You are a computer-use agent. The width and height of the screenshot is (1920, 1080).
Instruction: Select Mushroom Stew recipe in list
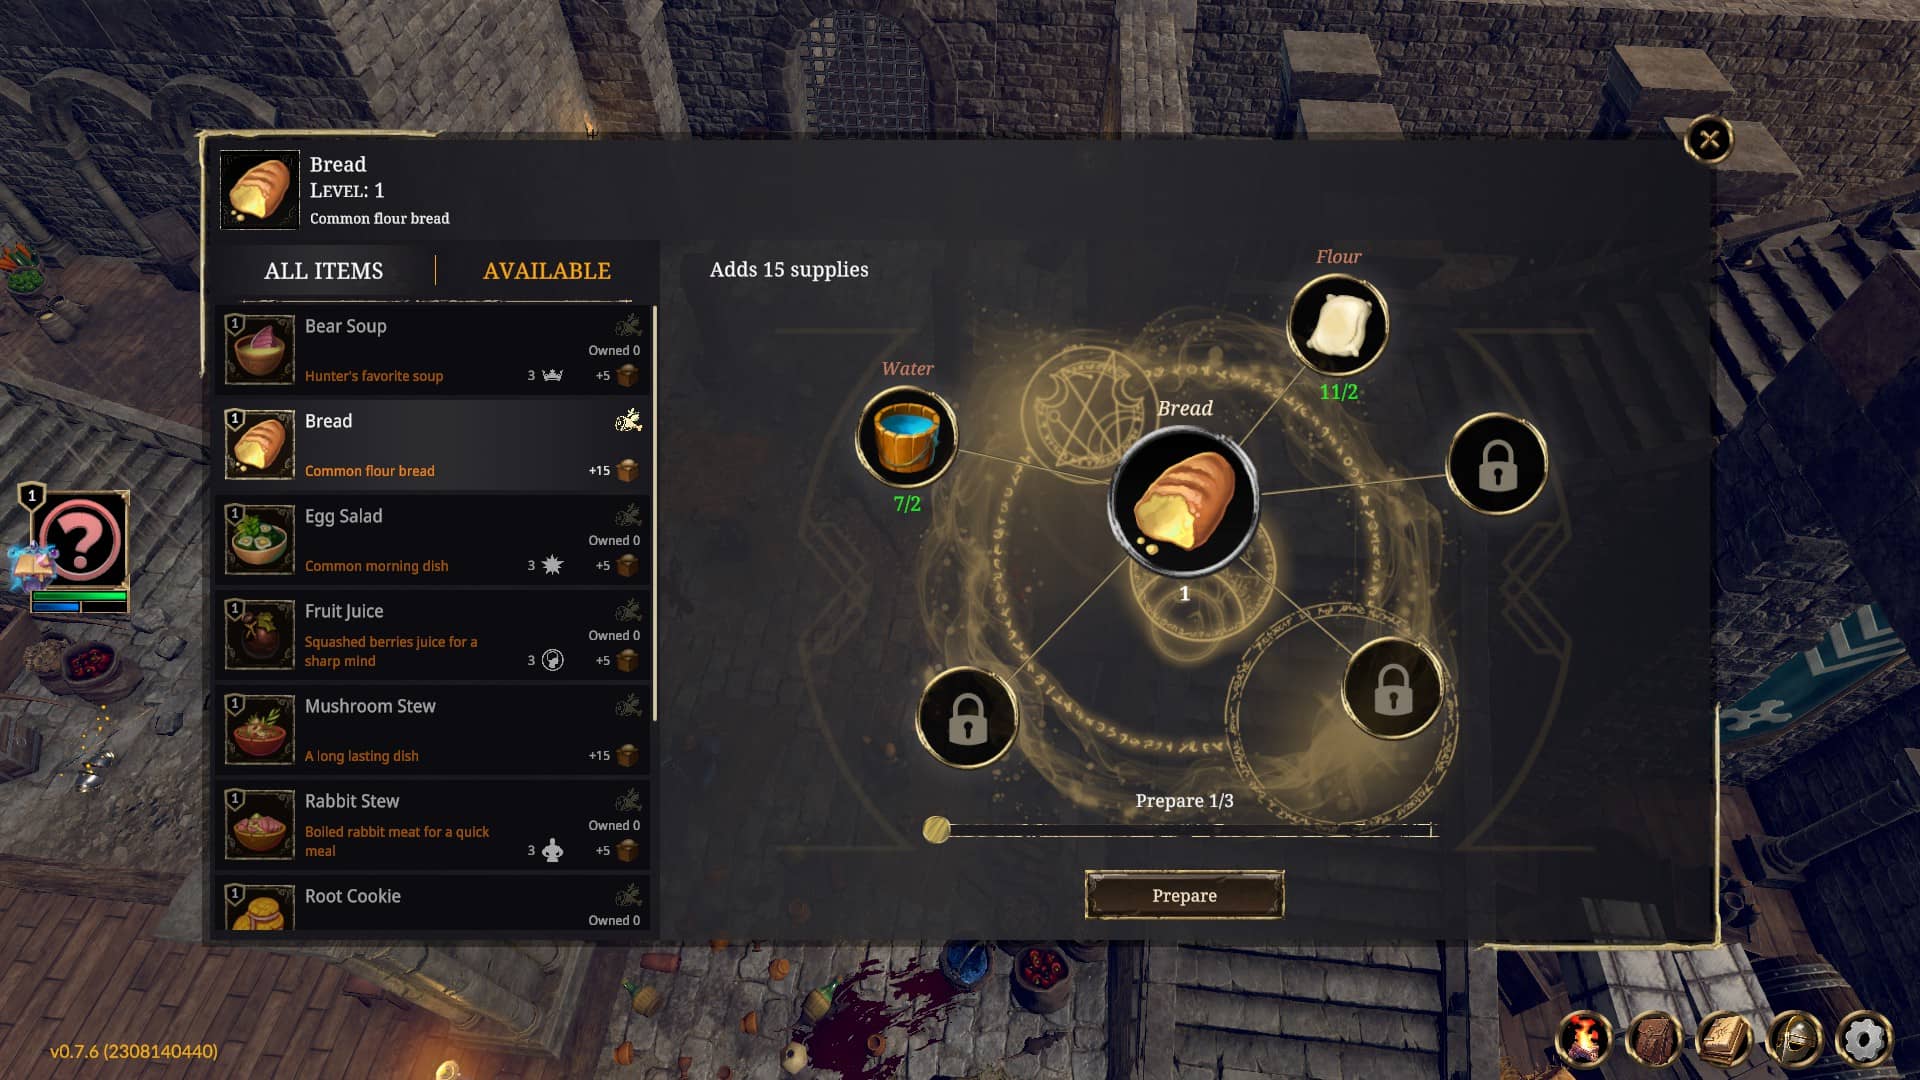(x=432, y=730)
